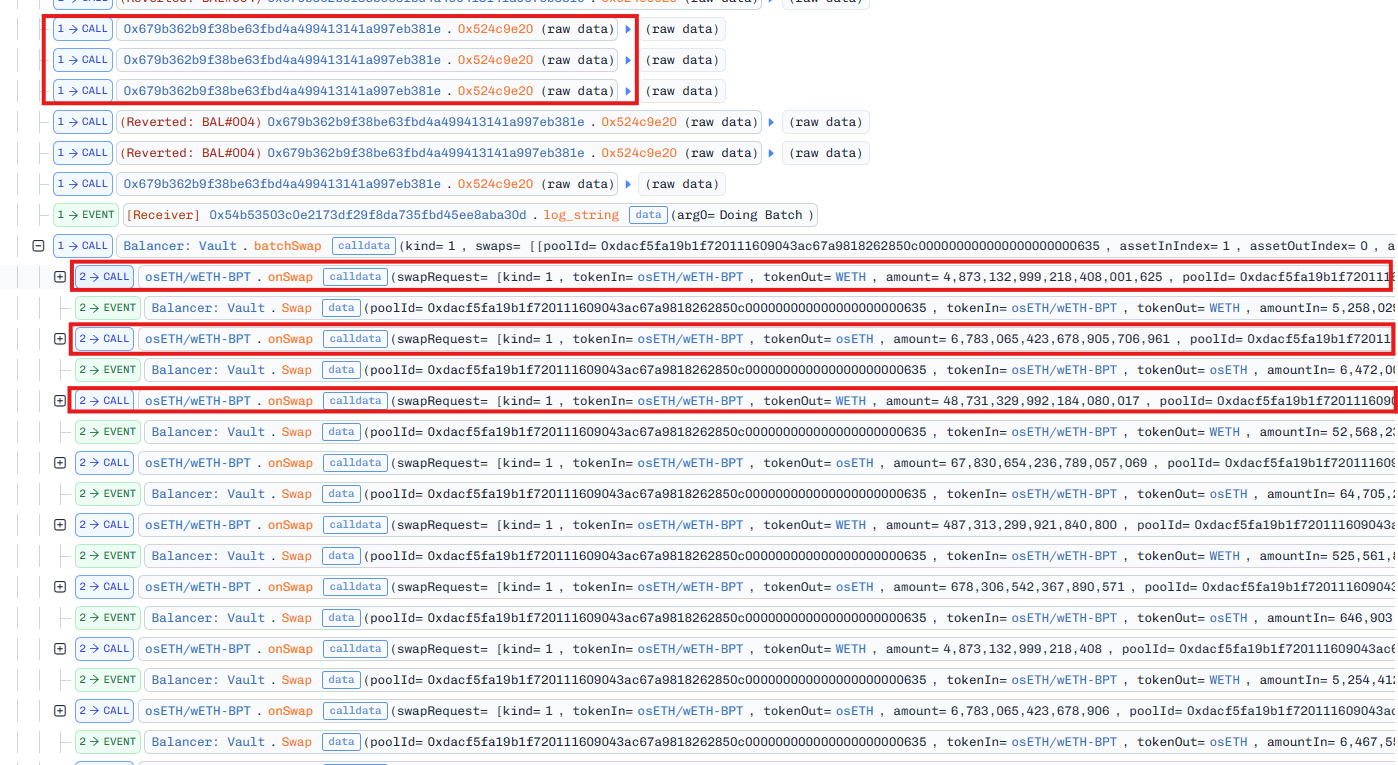Expand onSwap call with amount 487,313,299,921,840,800
This screenshot has width=1398, height=765.
coord(59,525)
